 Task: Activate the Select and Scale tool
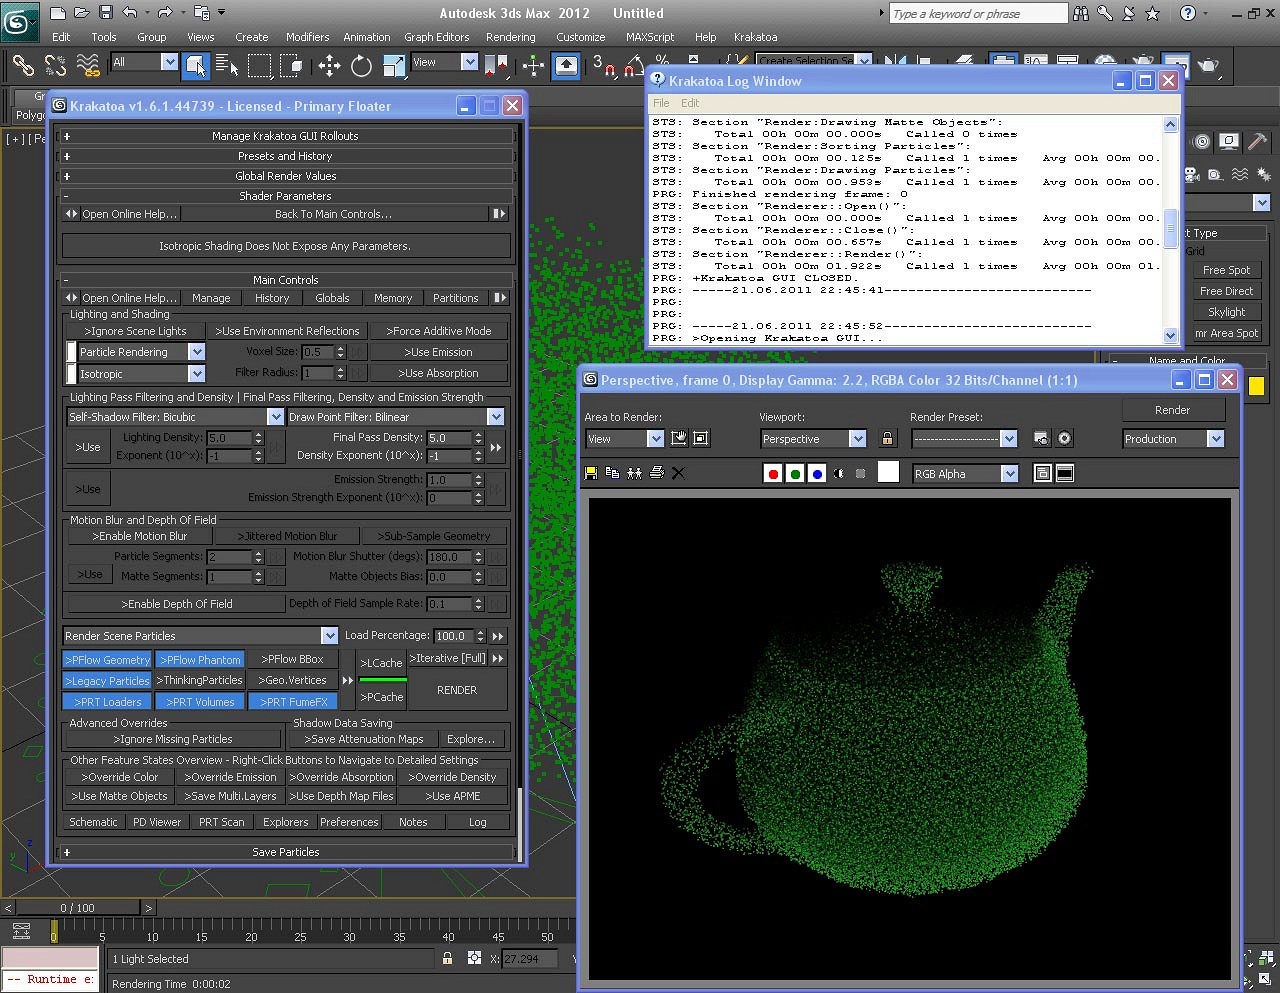pos(393,66)
